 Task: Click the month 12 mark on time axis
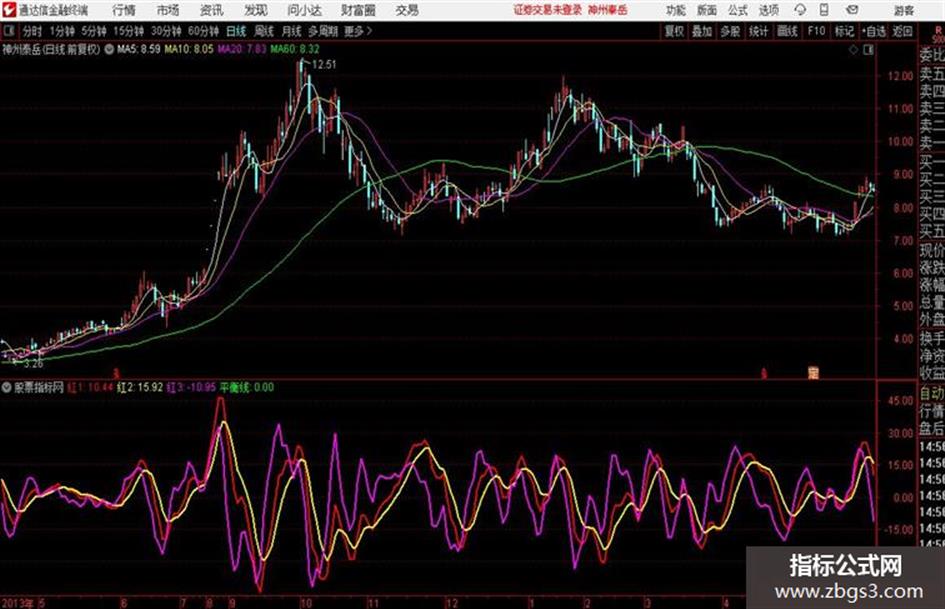(451, 602)
